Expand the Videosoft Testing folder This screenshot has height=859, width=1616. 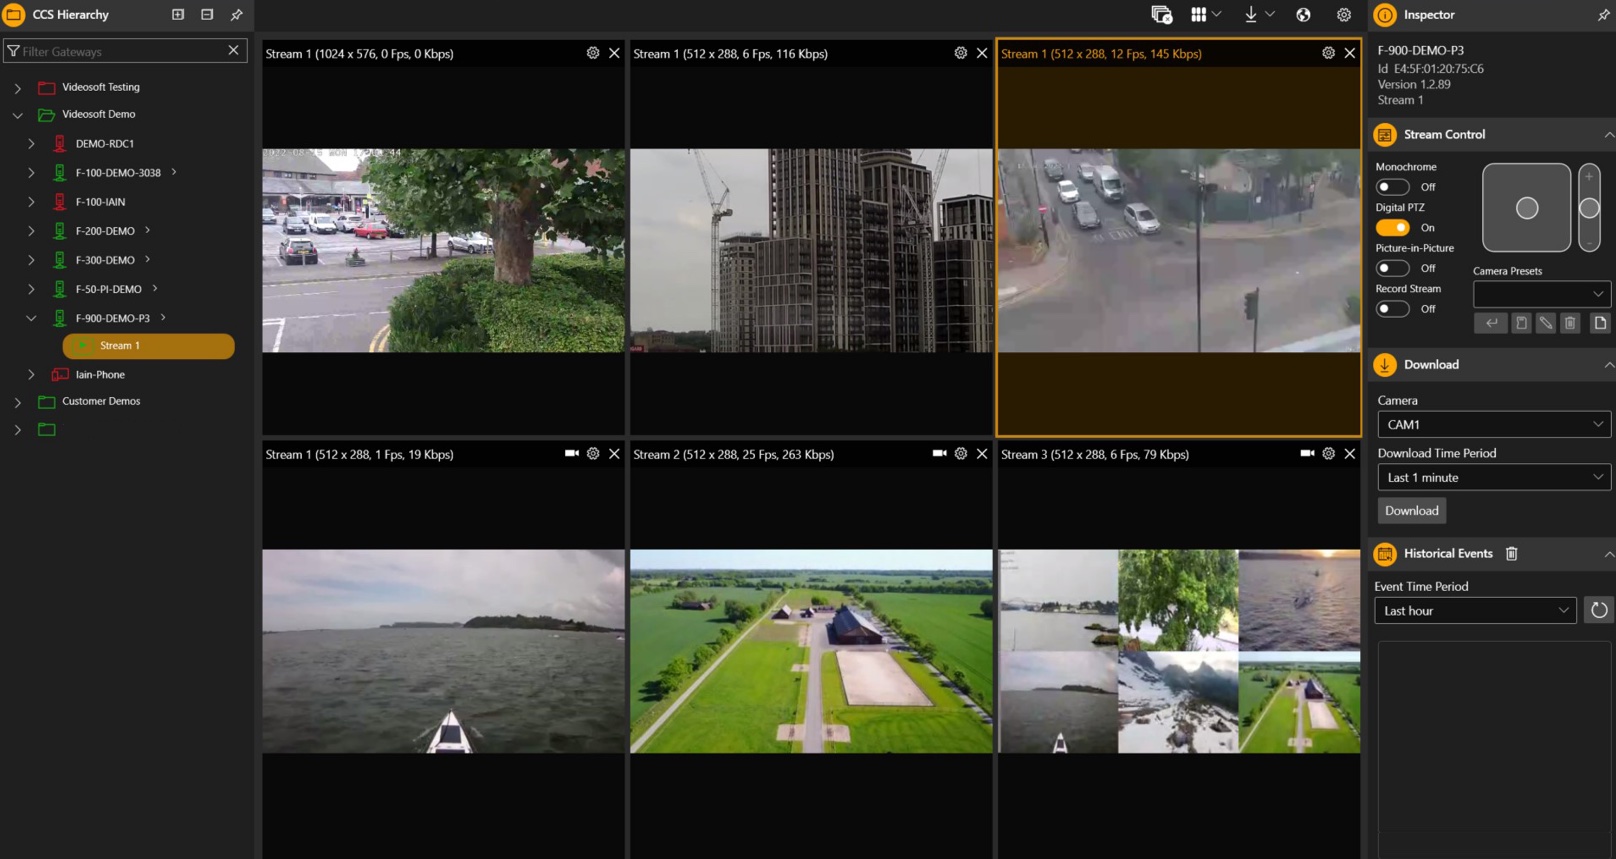(18, 88)
